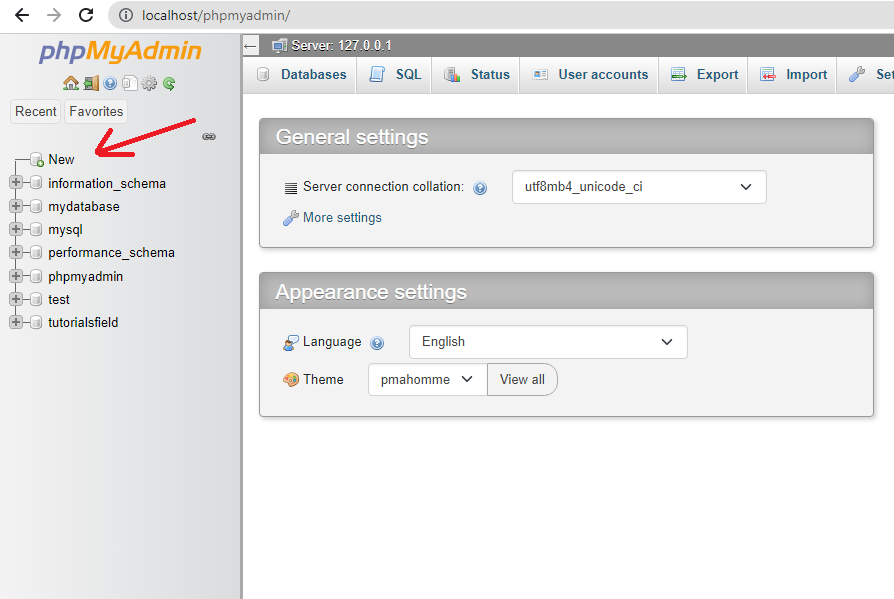
Task: Click database icon beside mysql
Action: pos(36,229)
